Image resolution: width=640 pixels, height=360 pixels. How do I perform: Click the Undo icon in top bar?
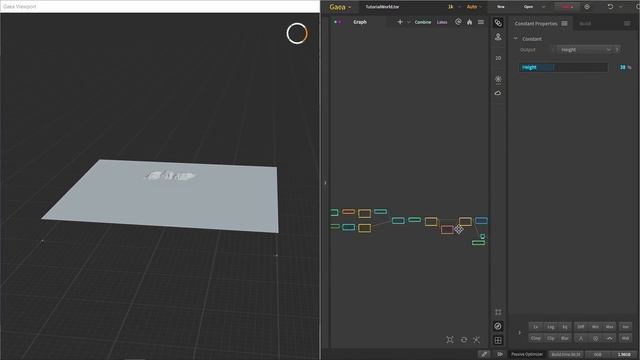tap(610, 7)
